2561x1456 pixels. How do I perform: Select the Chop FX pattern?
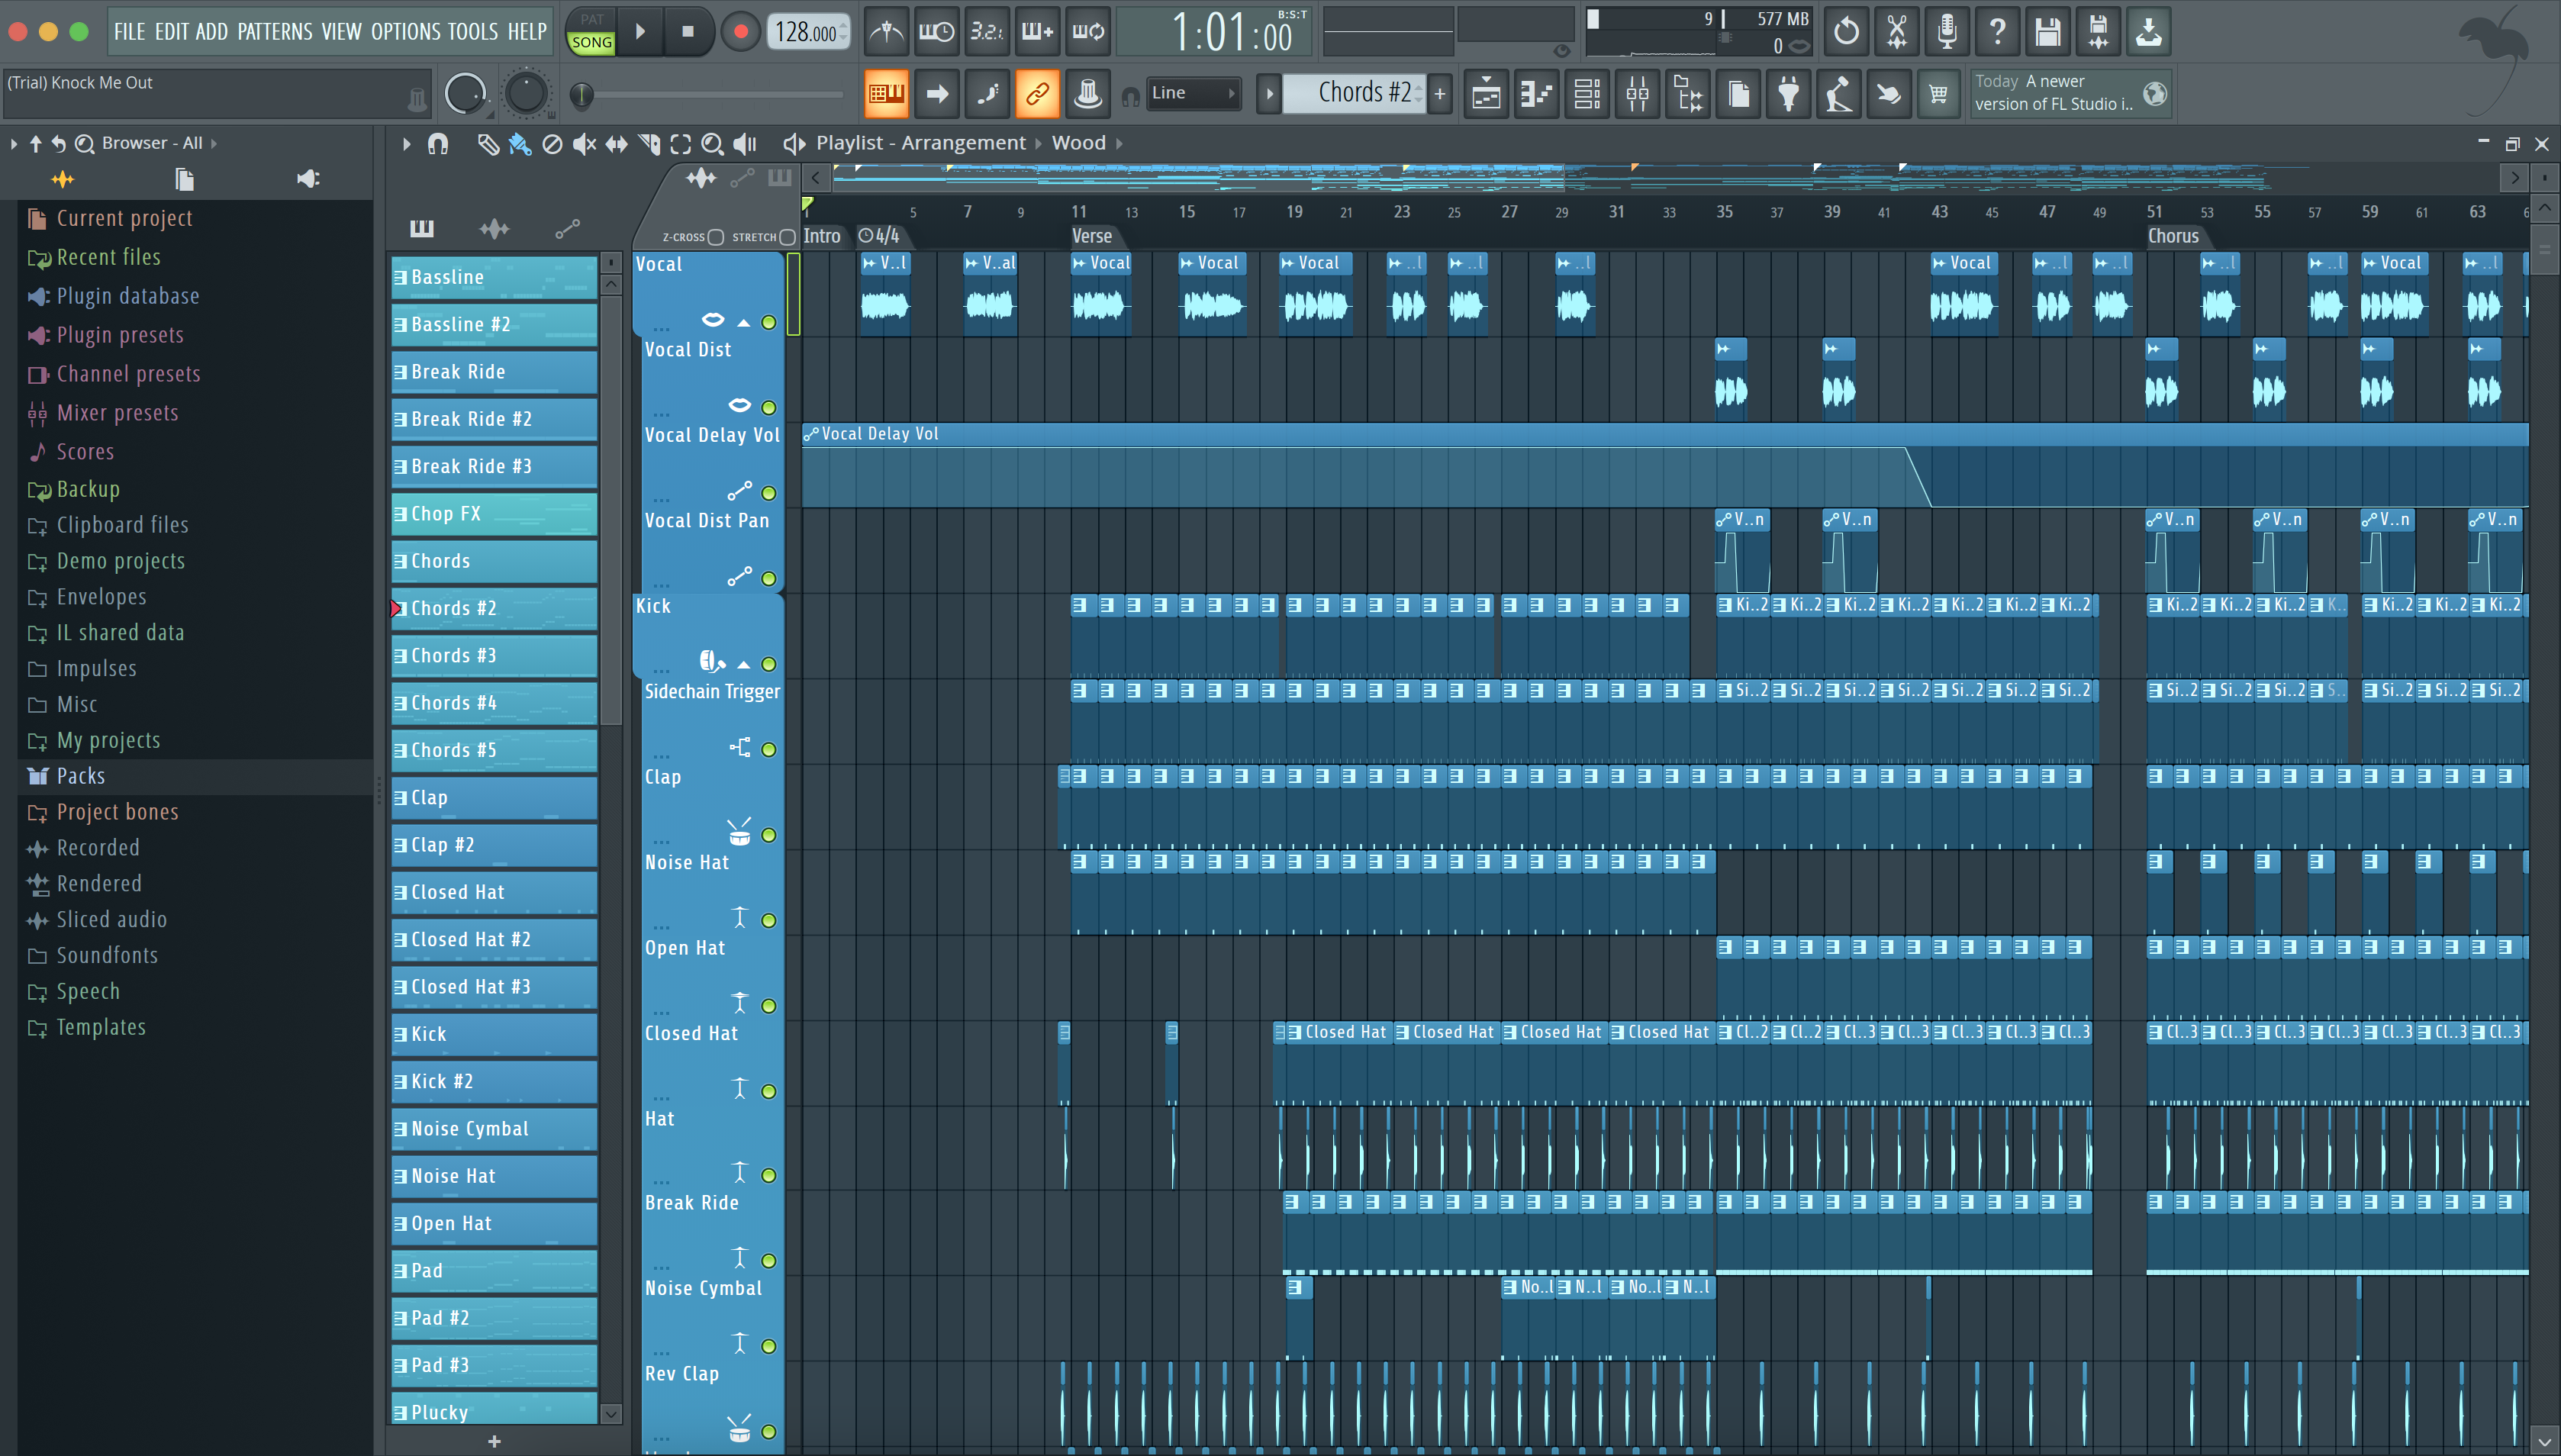point(493,514)
